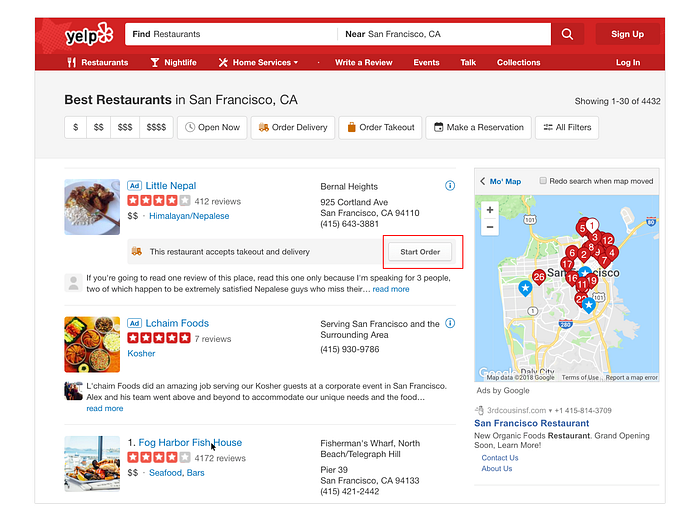Open the Fog Harbor Fish House listing
This screenshot has width=700, height=521.
190,442
